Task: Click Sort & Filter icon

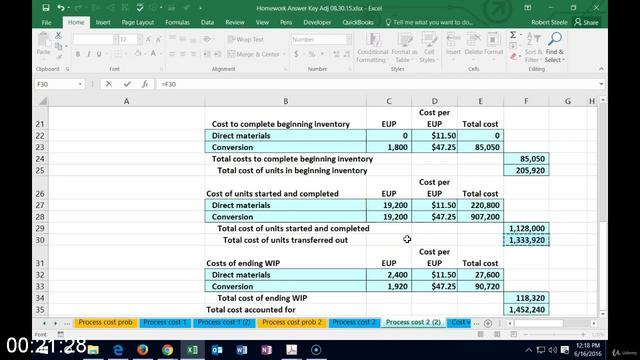Action: 533,39
